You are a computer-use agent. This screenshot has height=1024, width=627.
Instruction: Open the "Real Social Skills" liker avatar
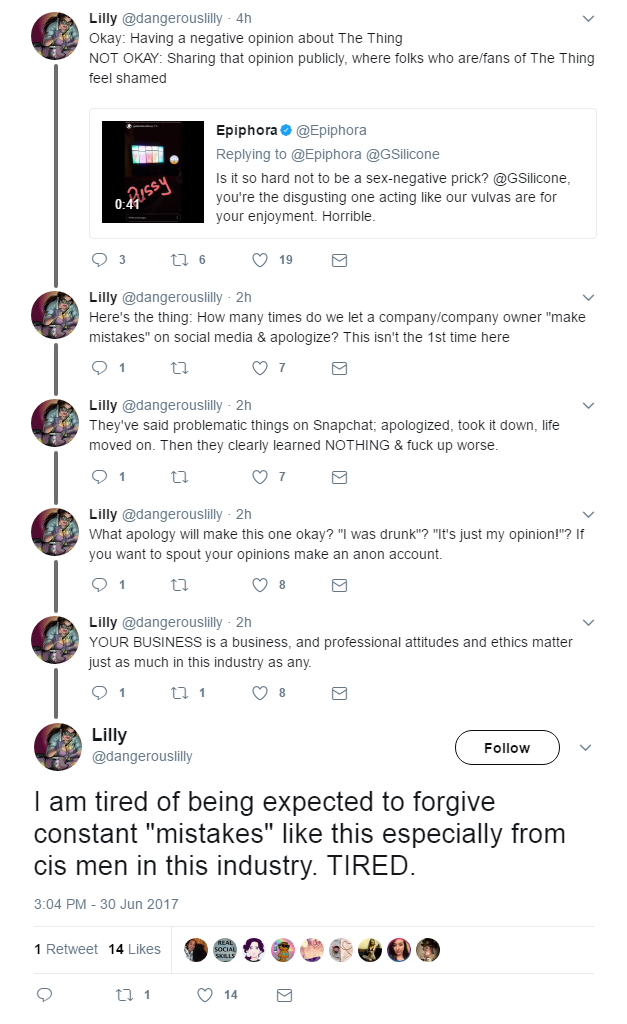click(225, 949)
